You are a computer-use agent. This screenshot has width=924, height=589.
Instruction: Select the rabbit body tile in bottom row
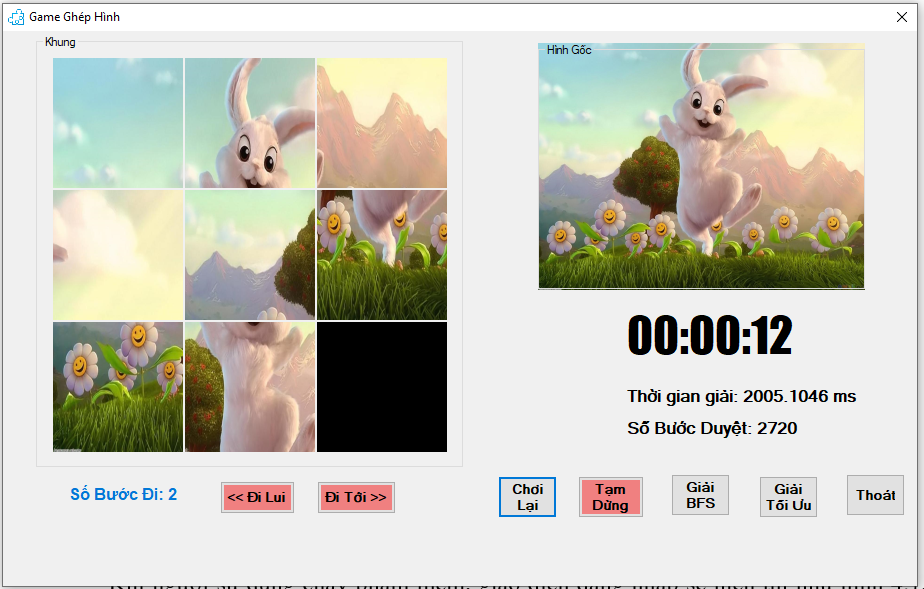click(x=250, y=387)
